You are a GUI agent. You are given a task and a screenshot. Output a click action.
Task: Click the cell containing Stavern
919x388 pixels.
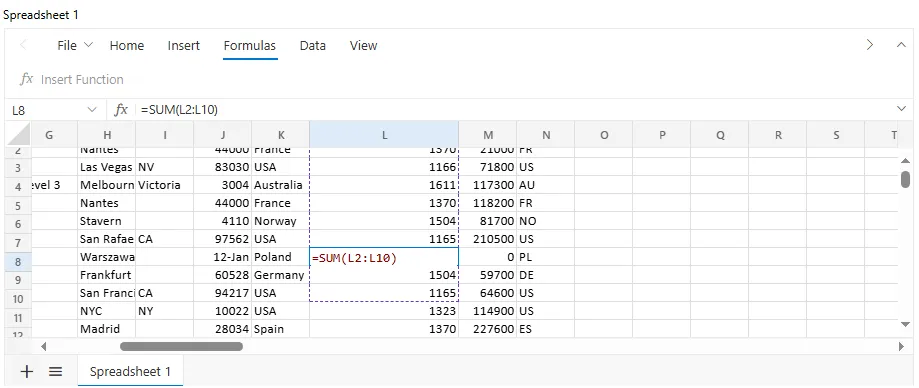click(107, 221)
